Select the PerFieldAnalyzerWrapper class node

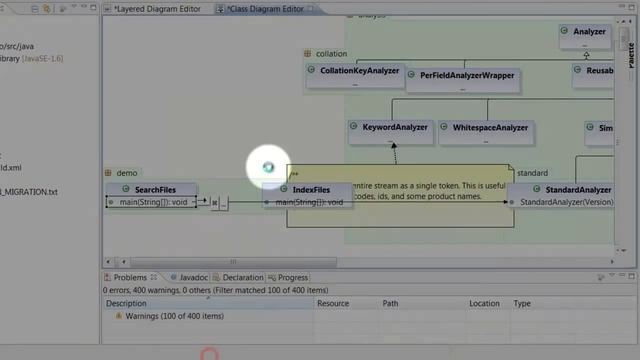click(x=462, y=80)
